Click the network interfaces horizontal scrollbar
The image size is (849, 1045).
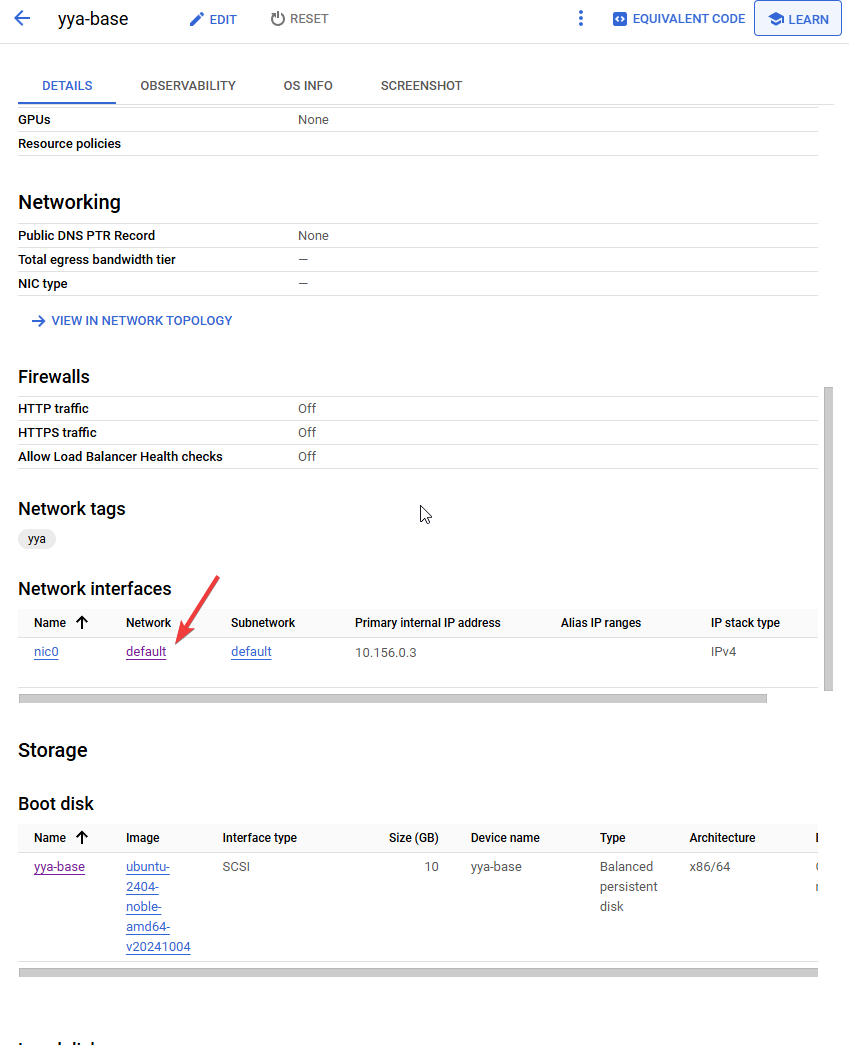point(392,698)
